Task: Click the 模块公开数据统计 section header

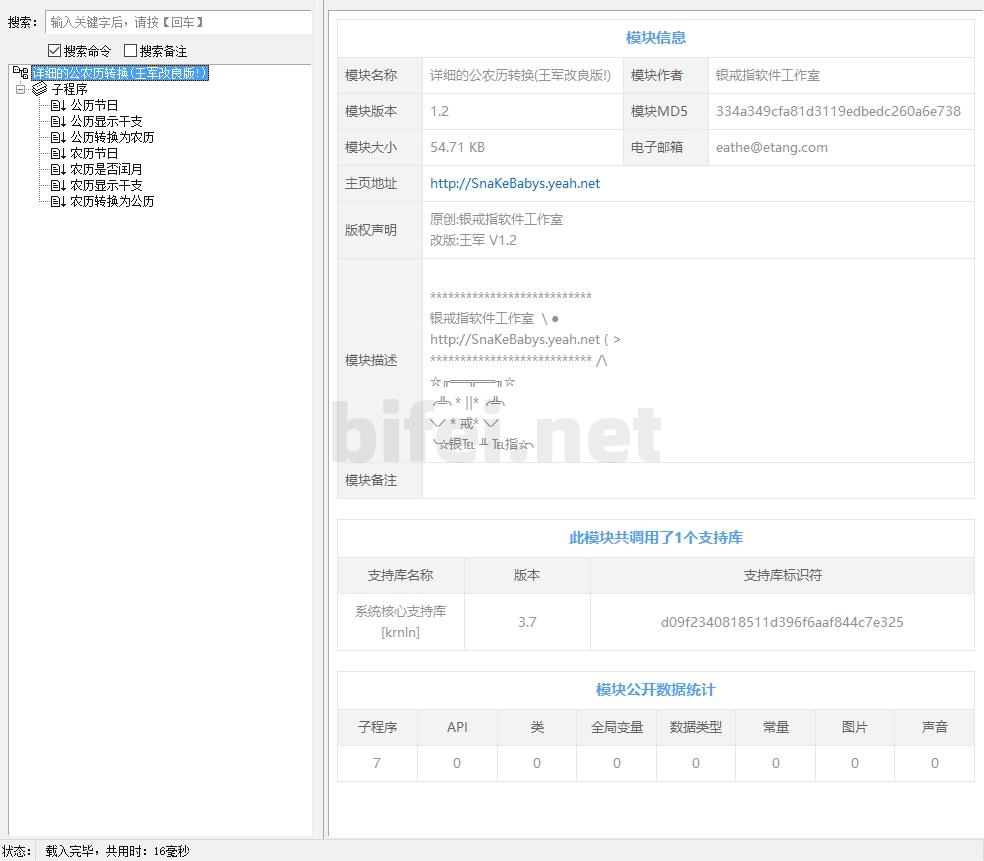Action: click(x=655, y=690)
